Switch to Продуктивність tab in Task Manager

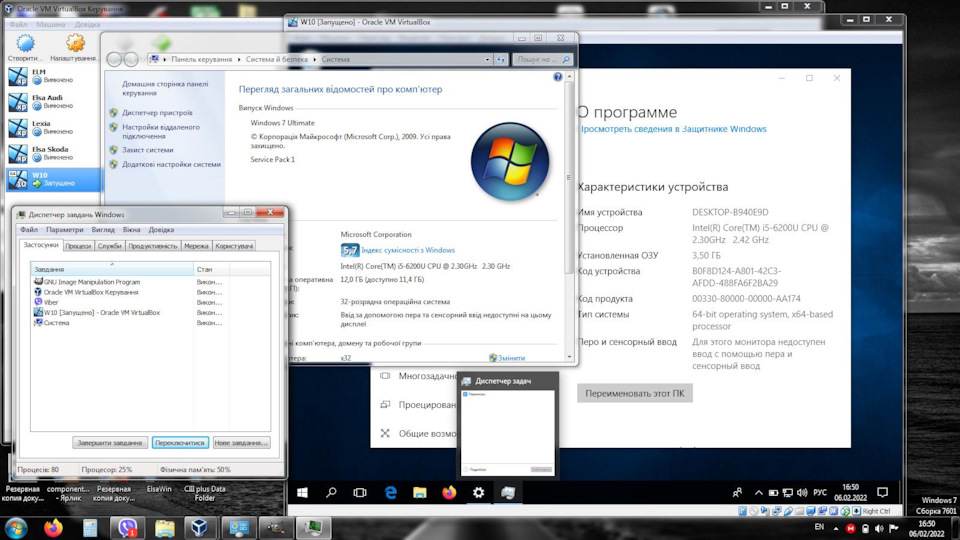(x=152, y=246)
